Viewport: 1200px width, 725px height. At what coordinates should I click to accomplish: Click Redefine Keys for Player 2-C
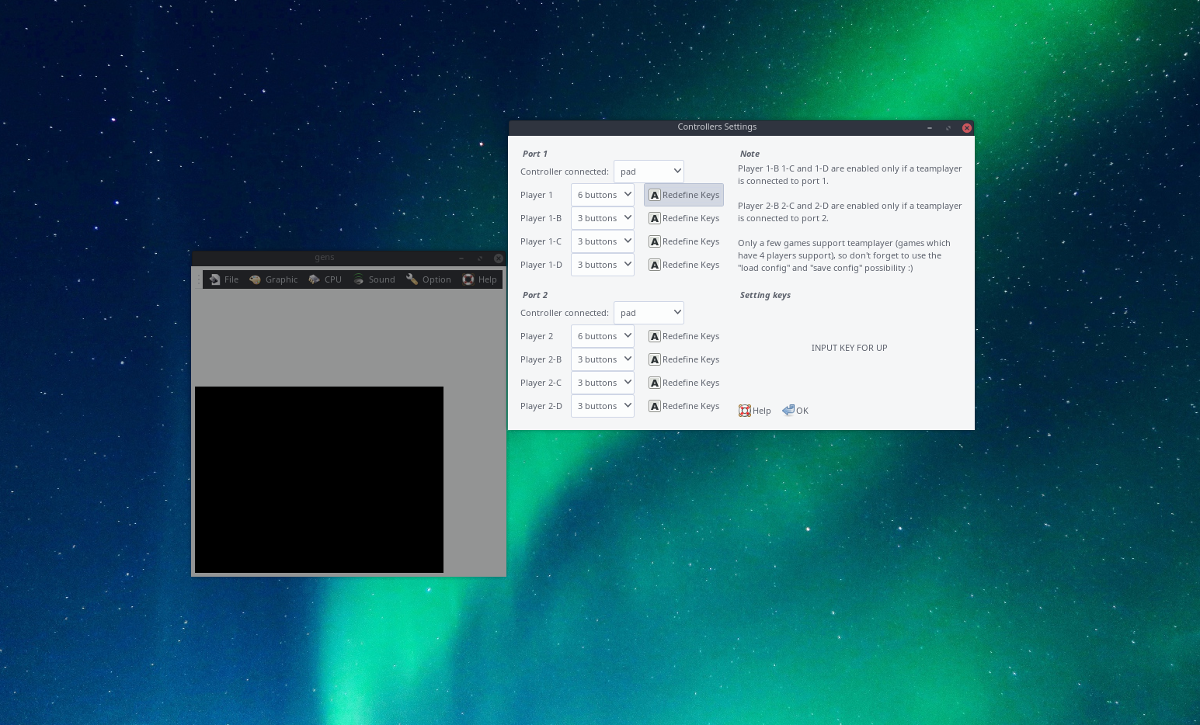pyautogui.click(x=690, y=382)
